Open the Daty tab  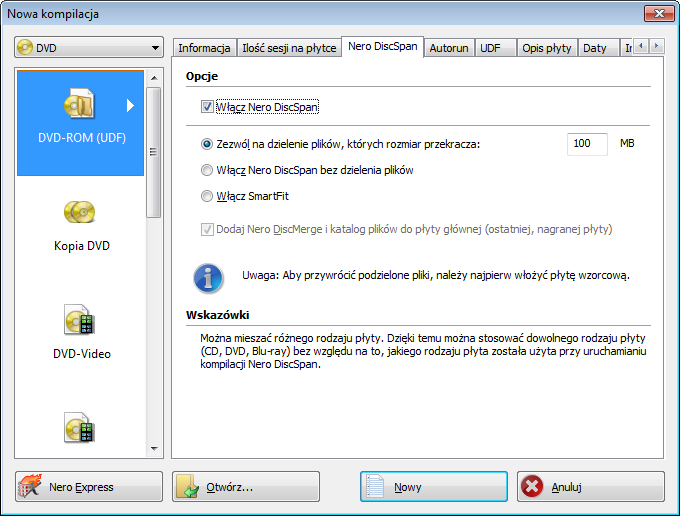(598, 48)
